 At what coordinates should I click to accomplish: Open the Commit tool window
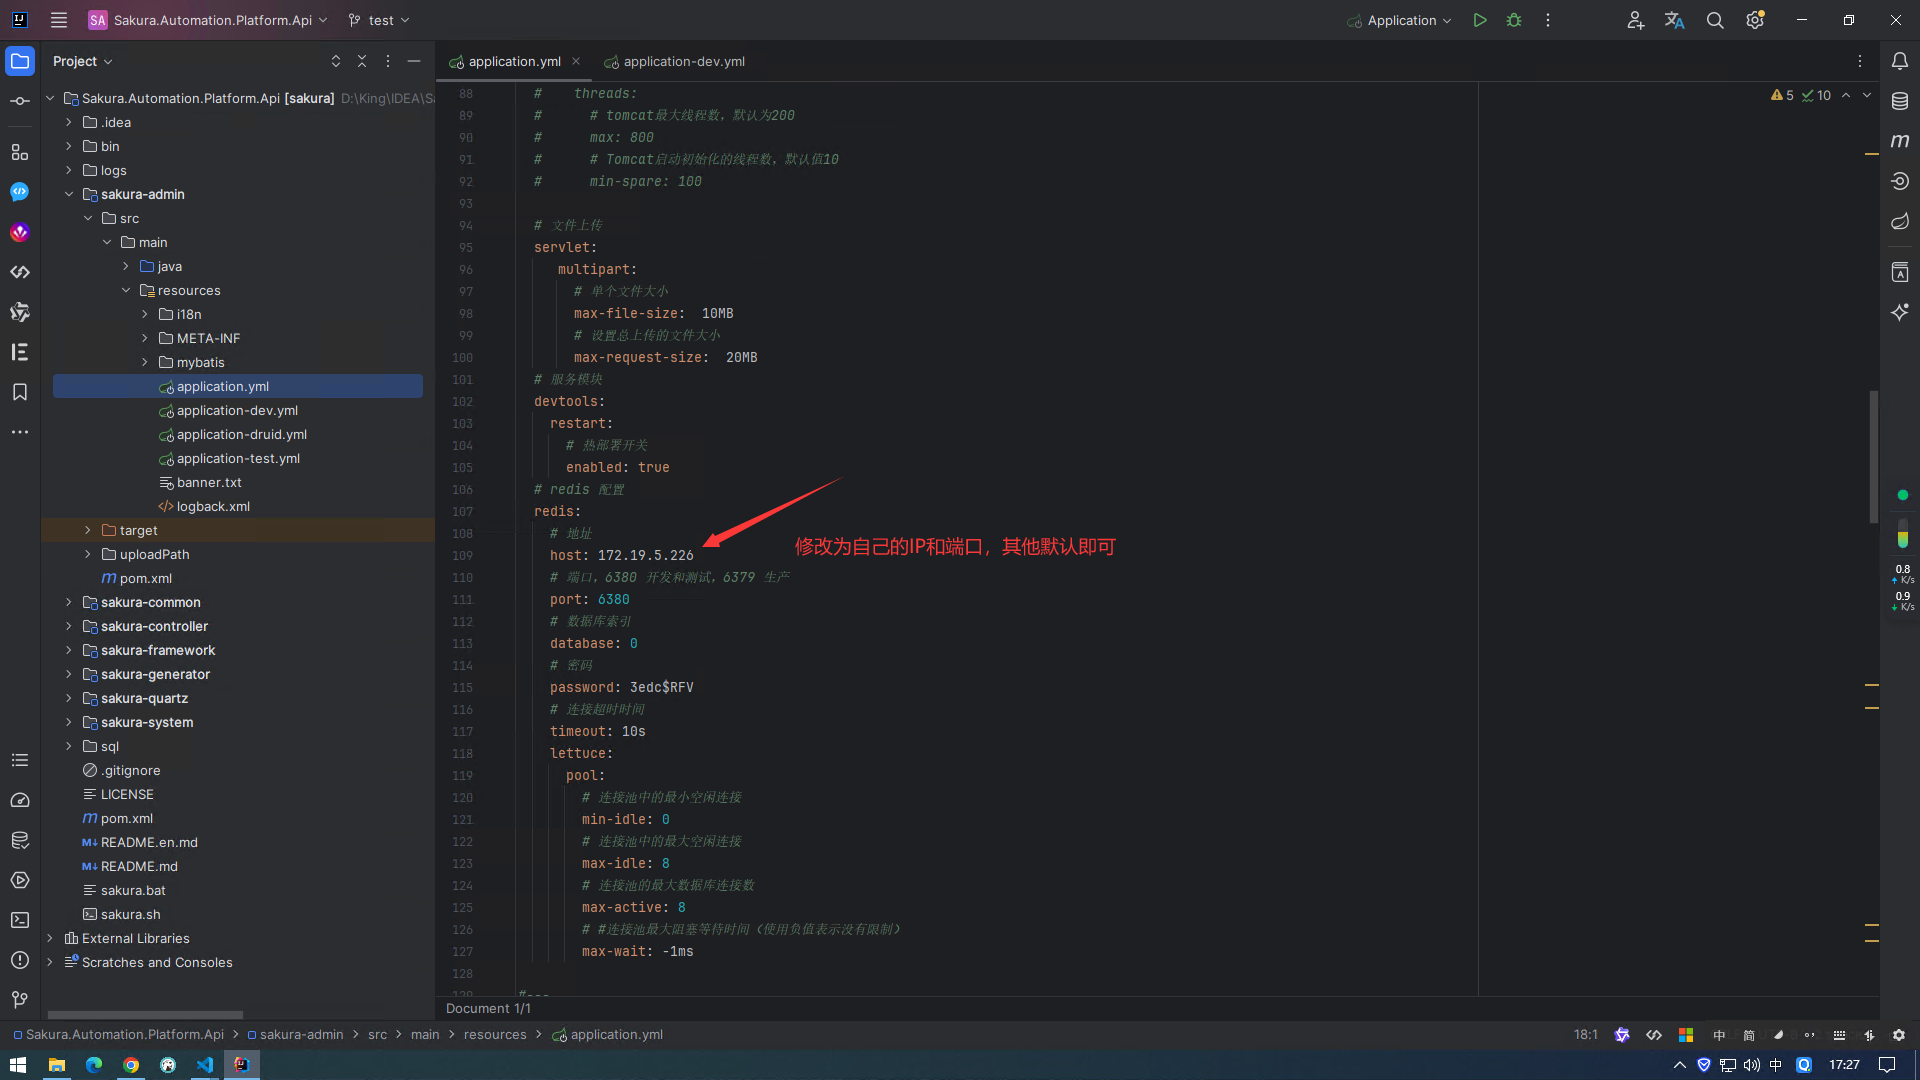20,101
